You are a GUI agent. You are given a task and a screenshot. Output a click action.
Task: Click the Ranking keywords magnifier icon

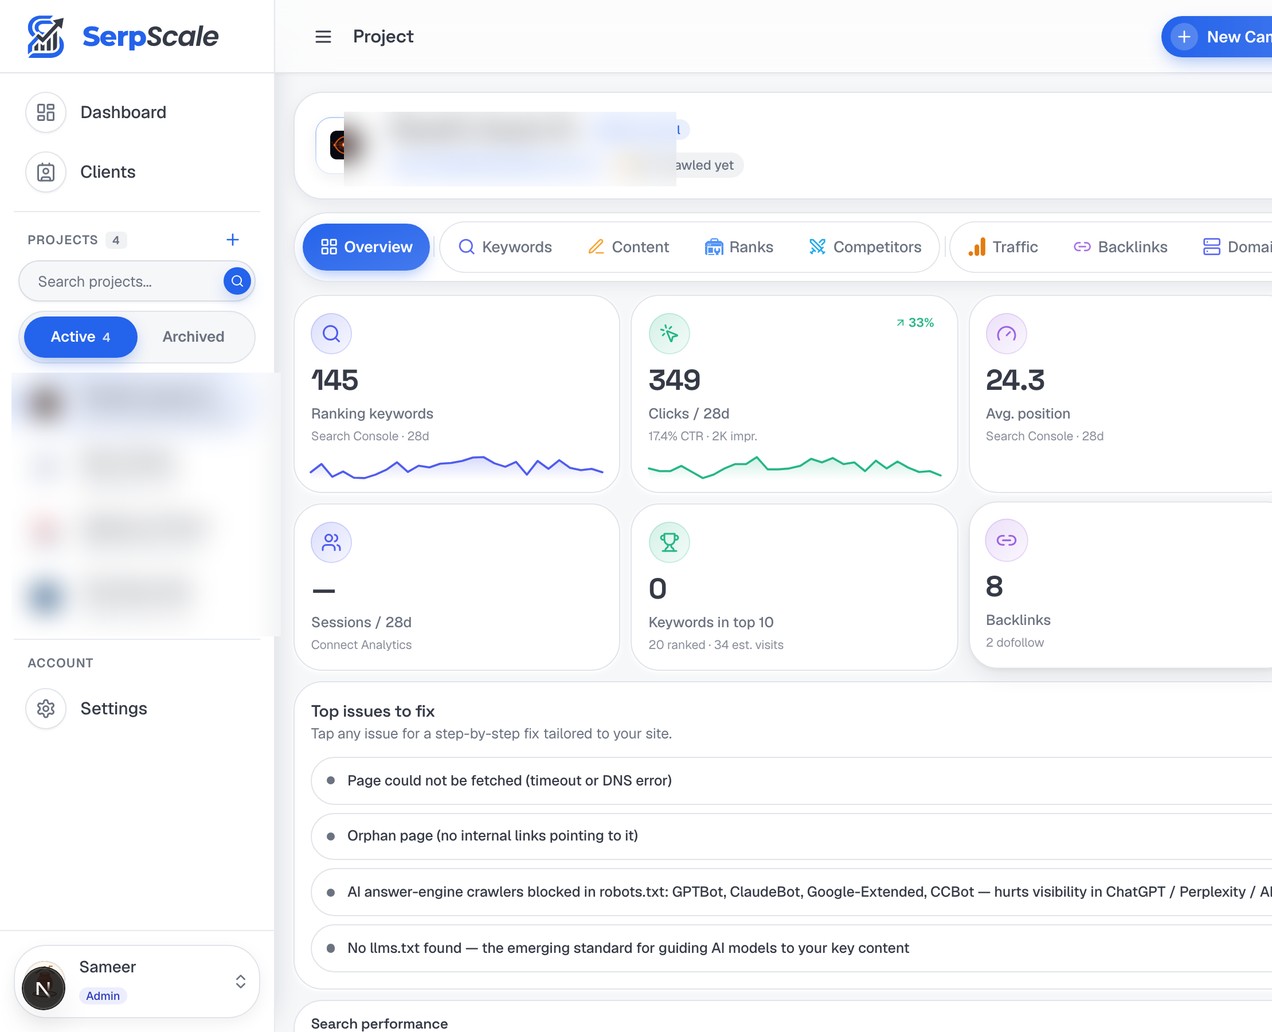pos(331,334)
